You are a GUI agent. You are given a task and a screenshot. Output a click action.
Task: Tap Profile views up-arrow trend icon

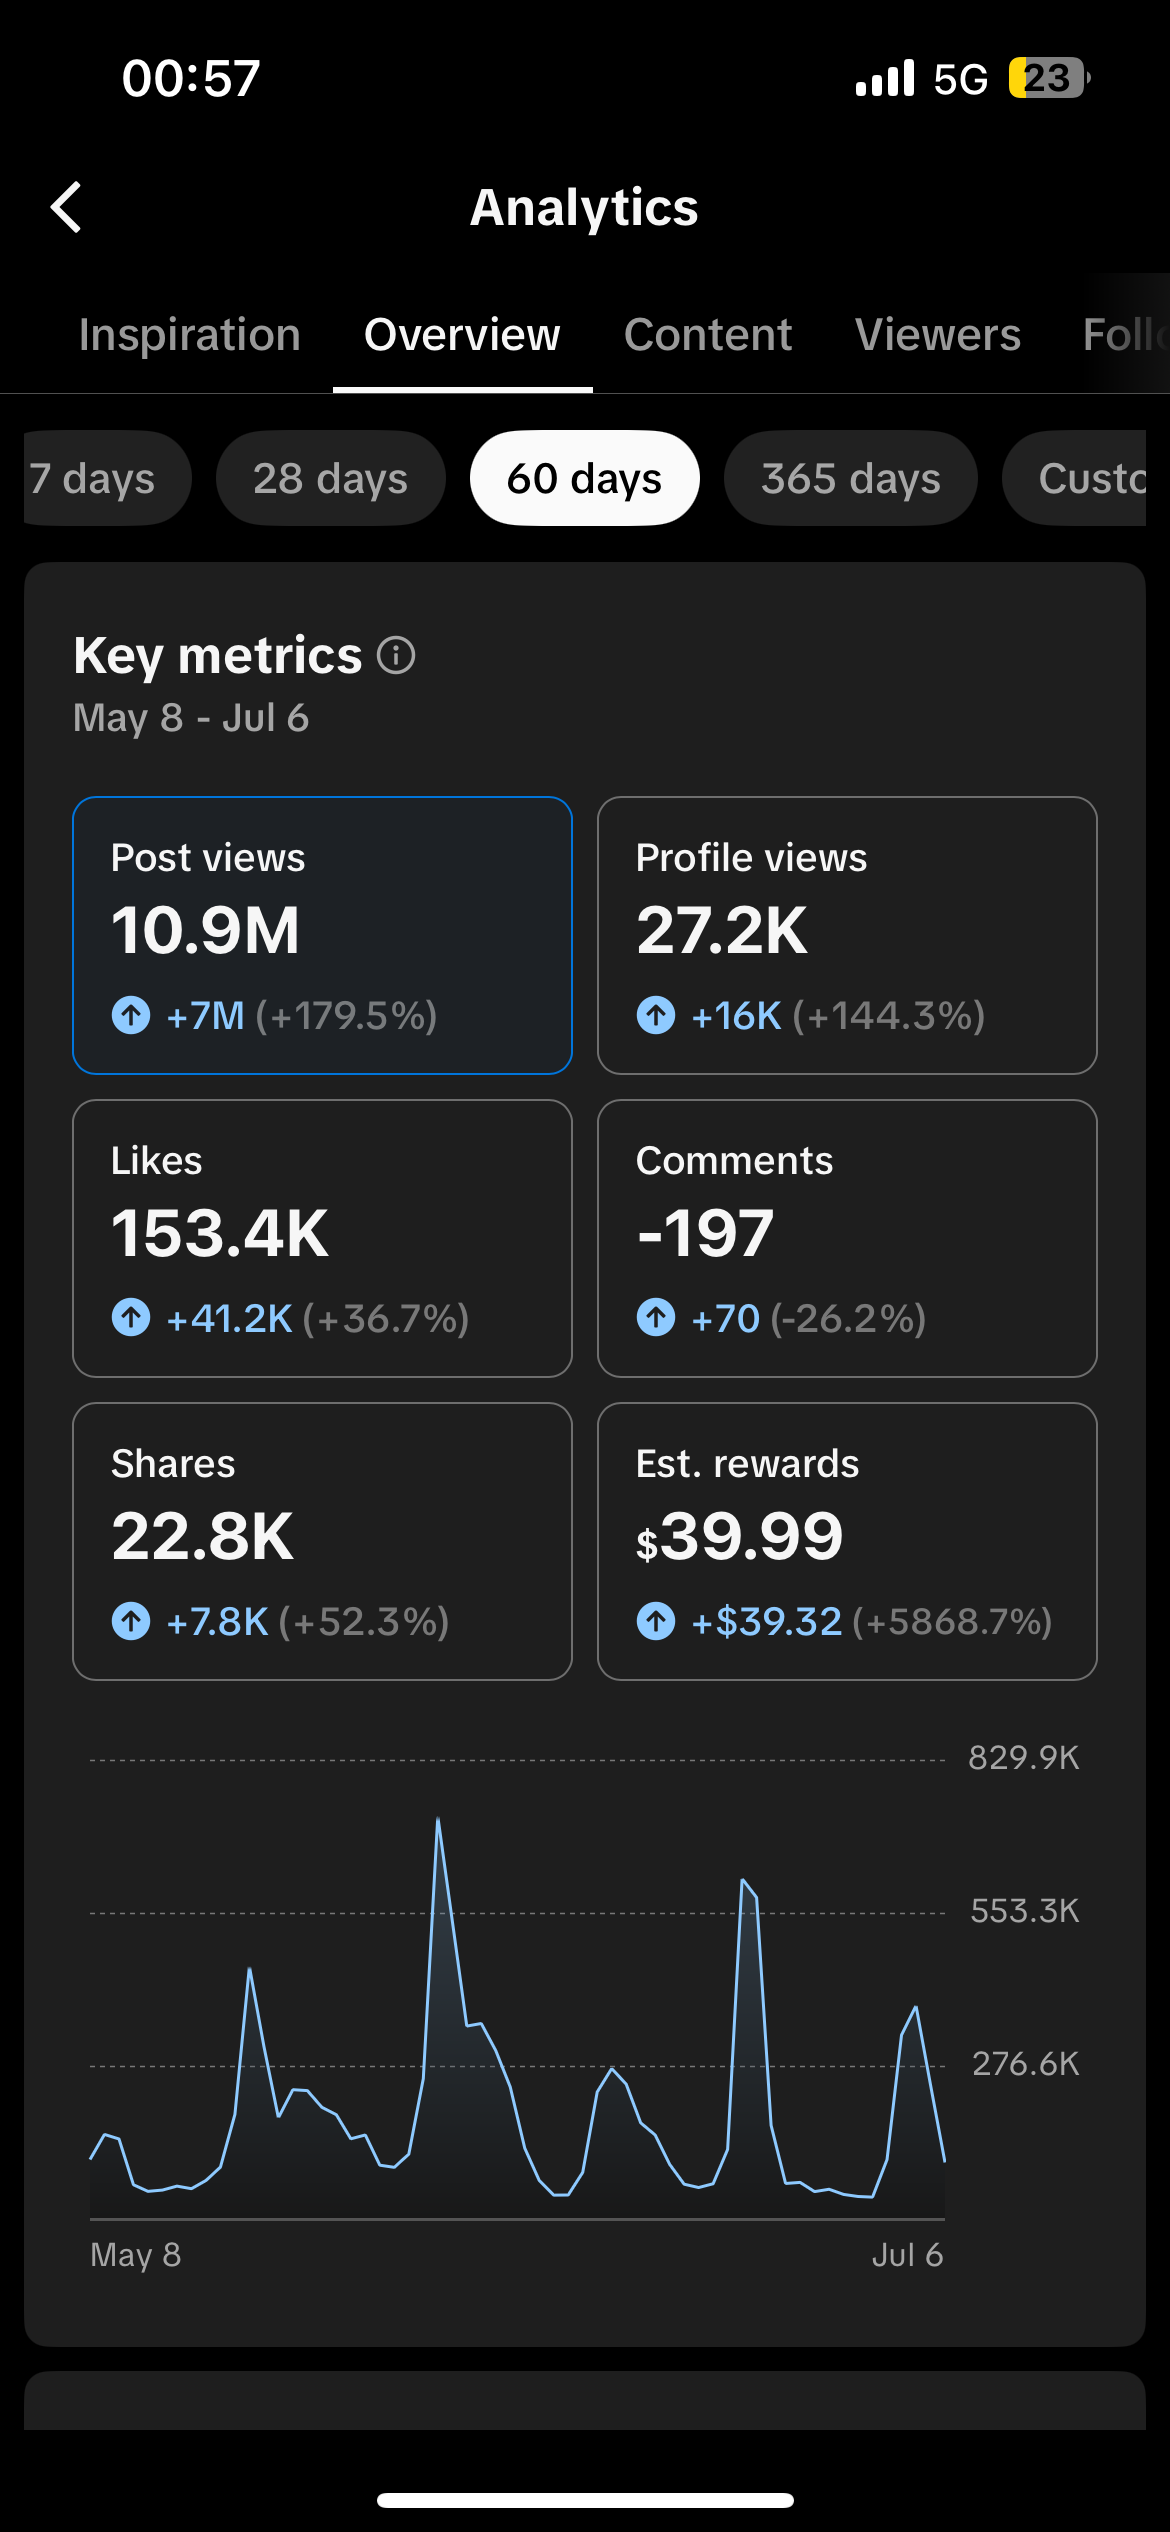pos(656,1015)
